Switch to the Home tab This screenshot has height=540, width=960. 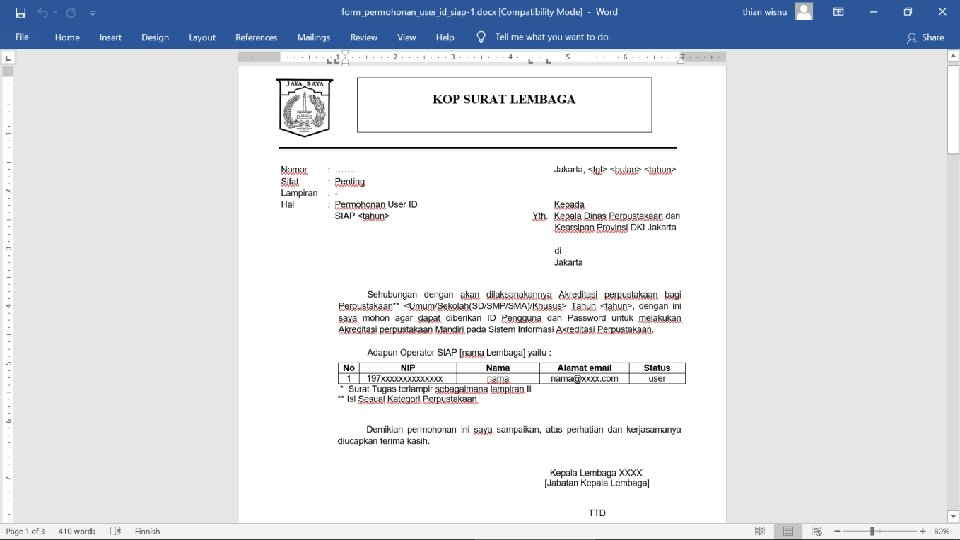(67, 37)
